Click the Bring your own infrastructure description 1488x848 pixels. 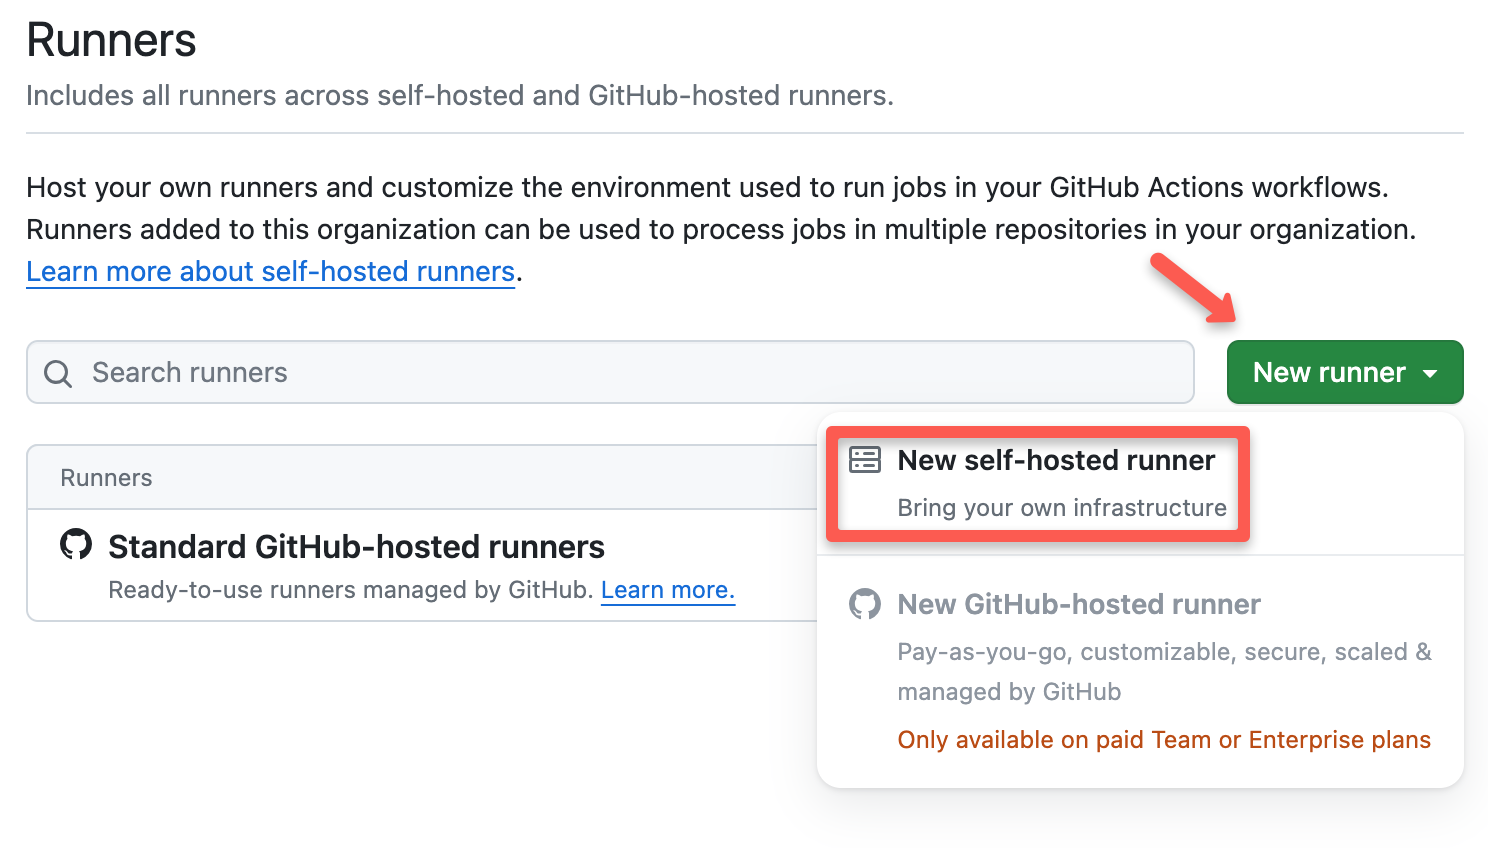(1062, 507)
